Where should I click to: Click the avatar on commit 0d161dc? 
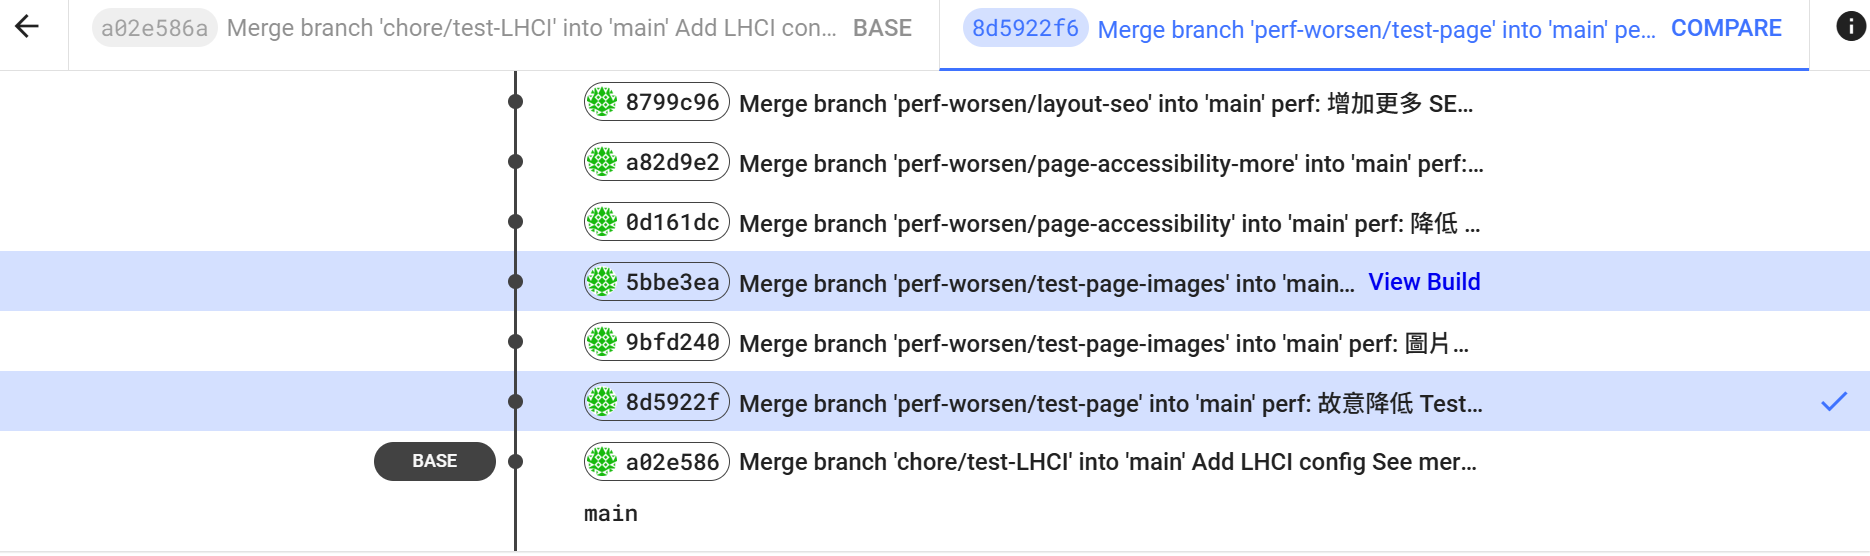click(602, 222)
